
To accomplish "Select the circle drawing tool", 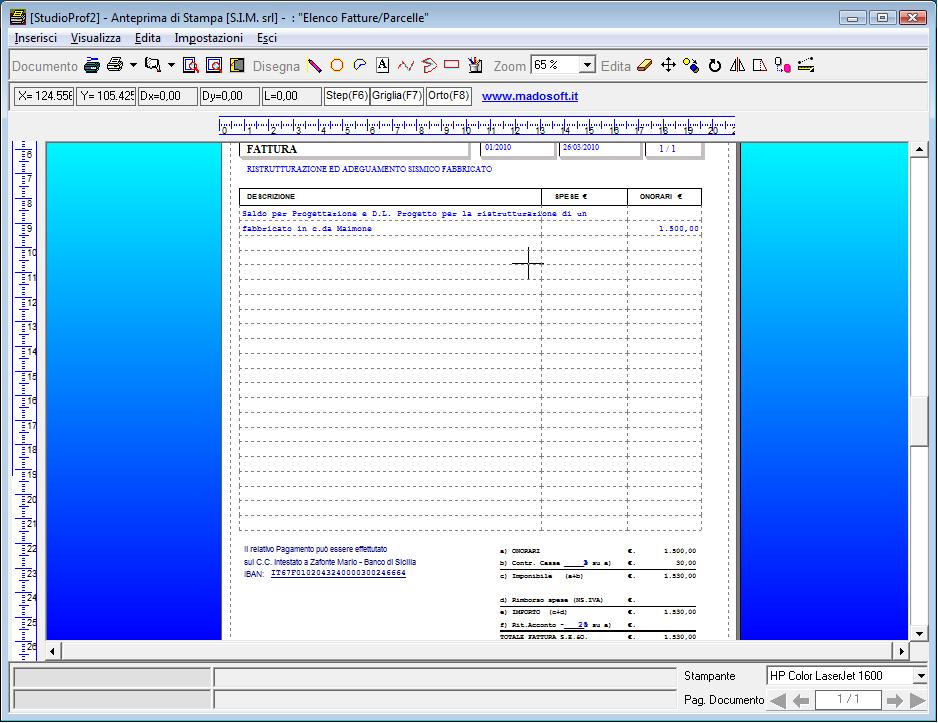I will point(337,65).
